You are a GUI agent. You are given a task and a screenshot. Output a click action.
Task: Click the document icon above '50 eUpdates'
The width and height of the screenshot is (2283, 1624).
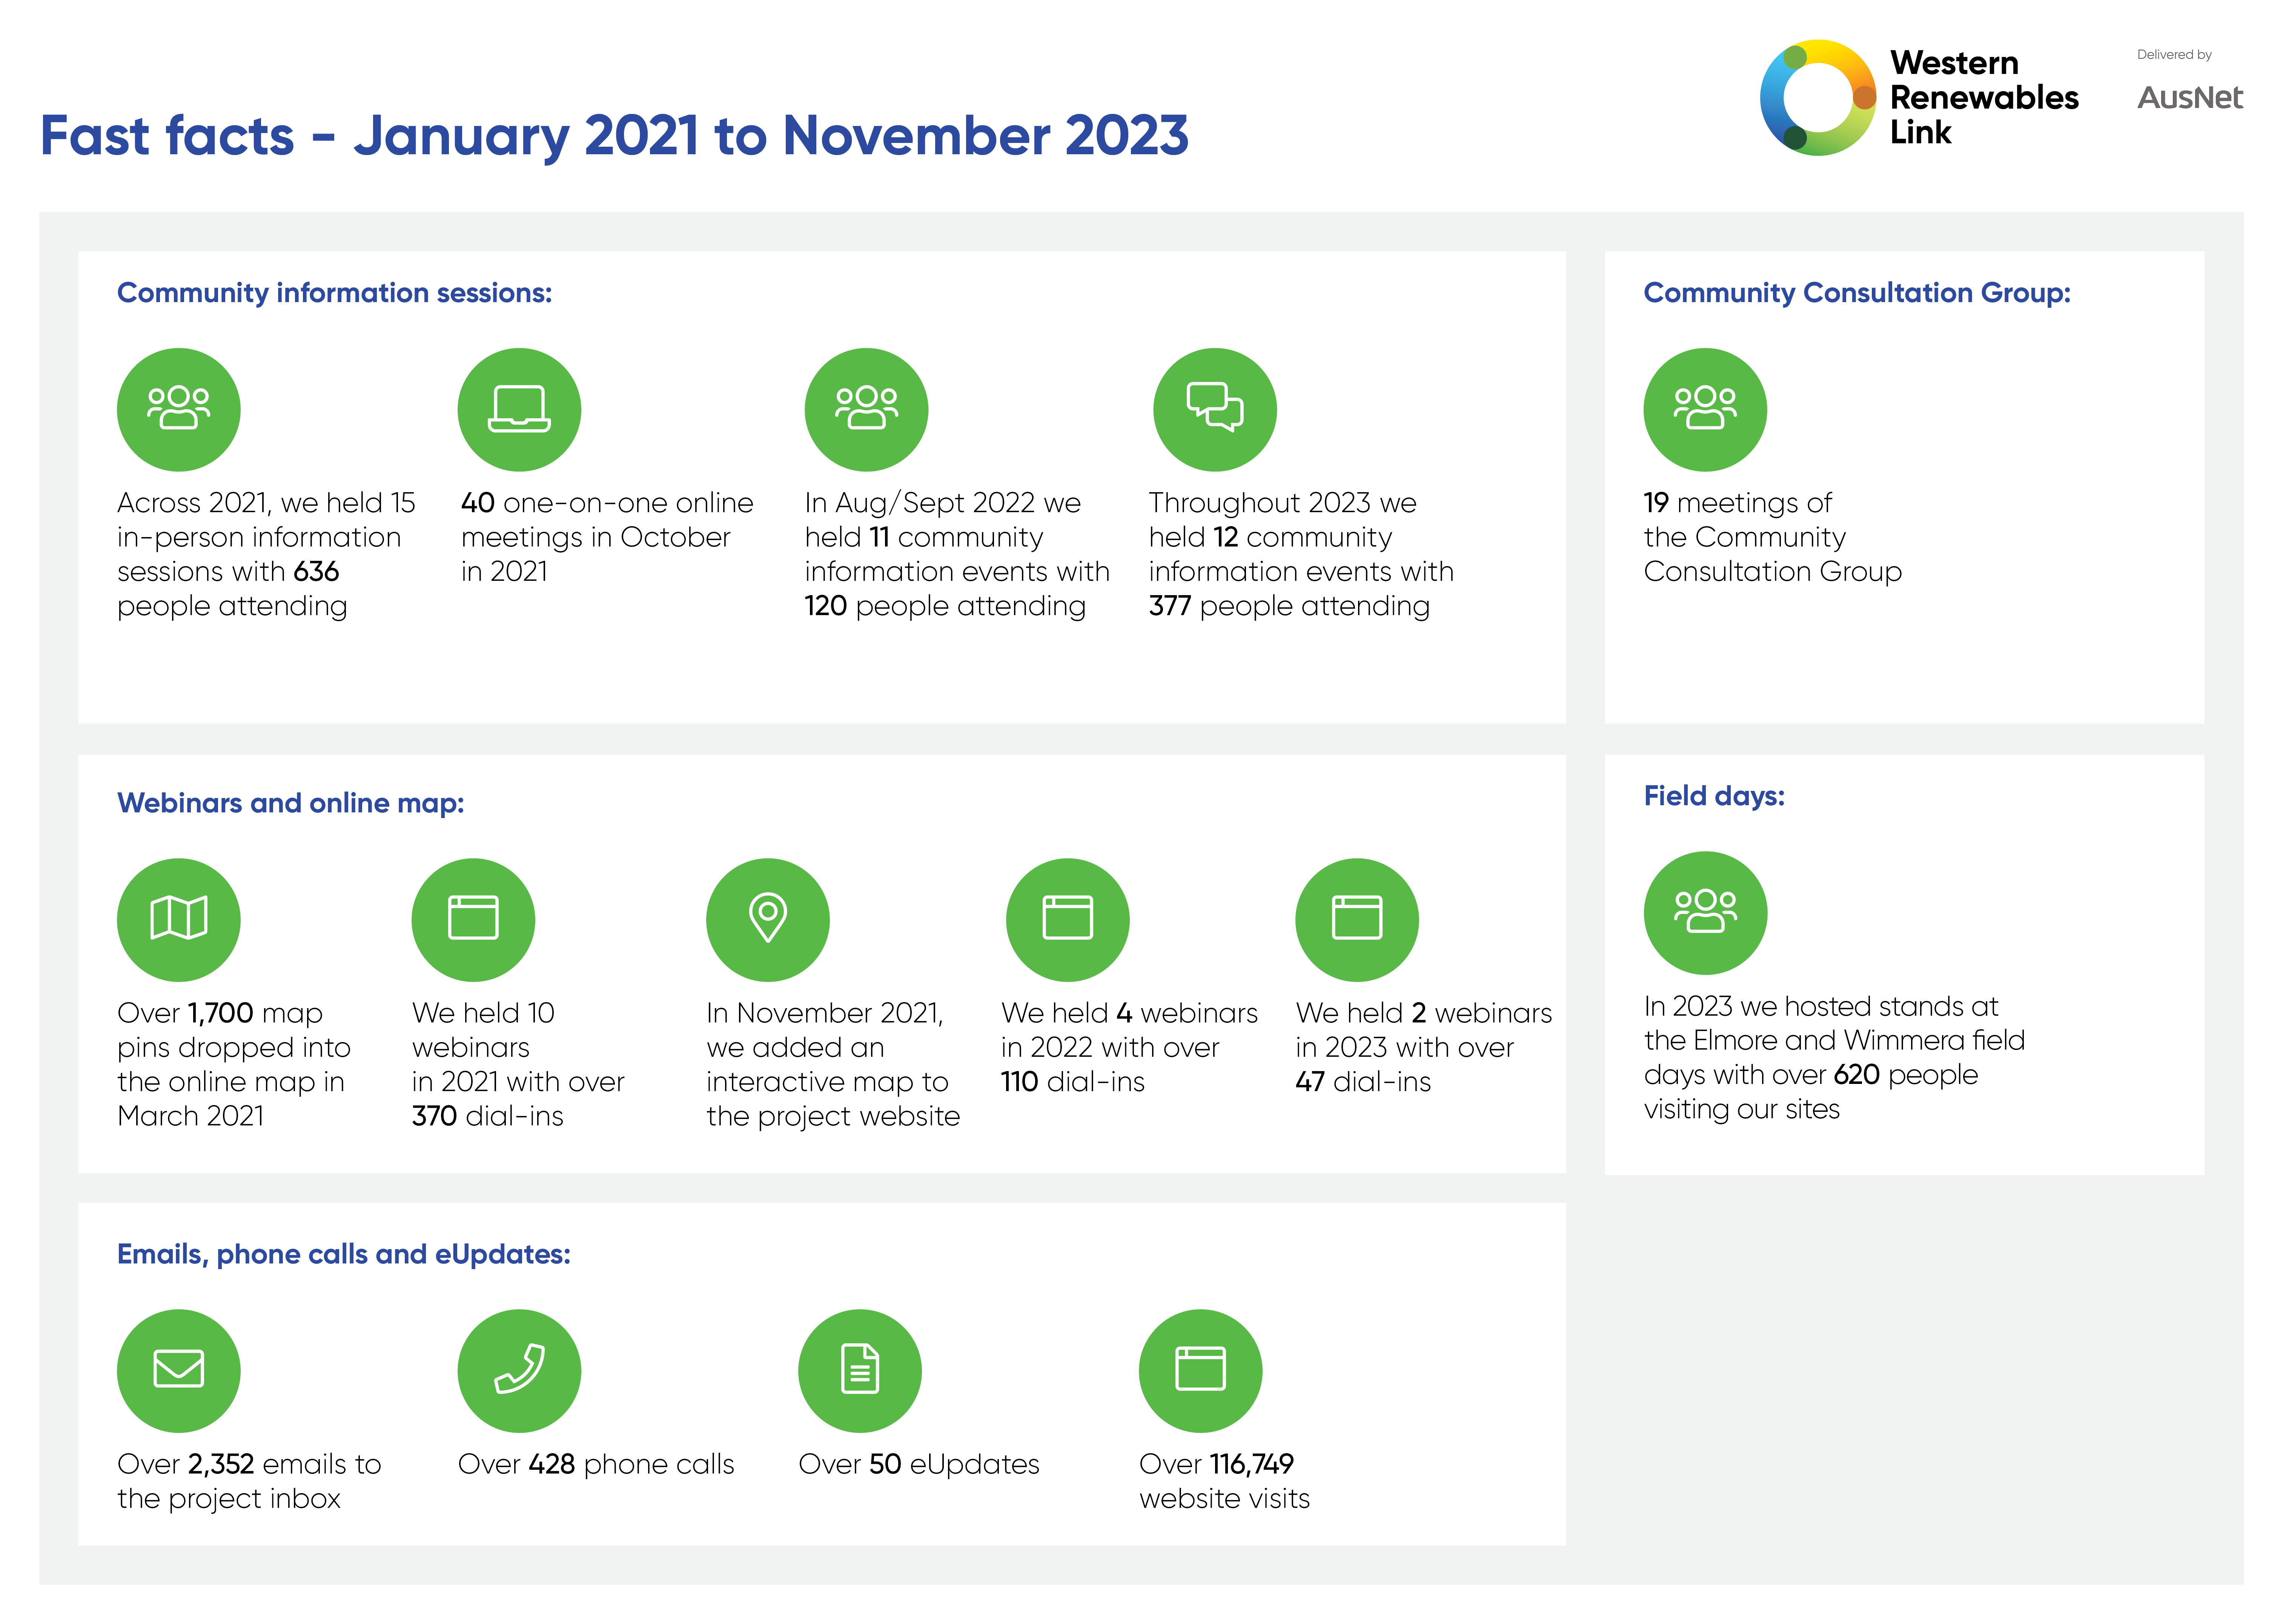tap(860, 1370)
